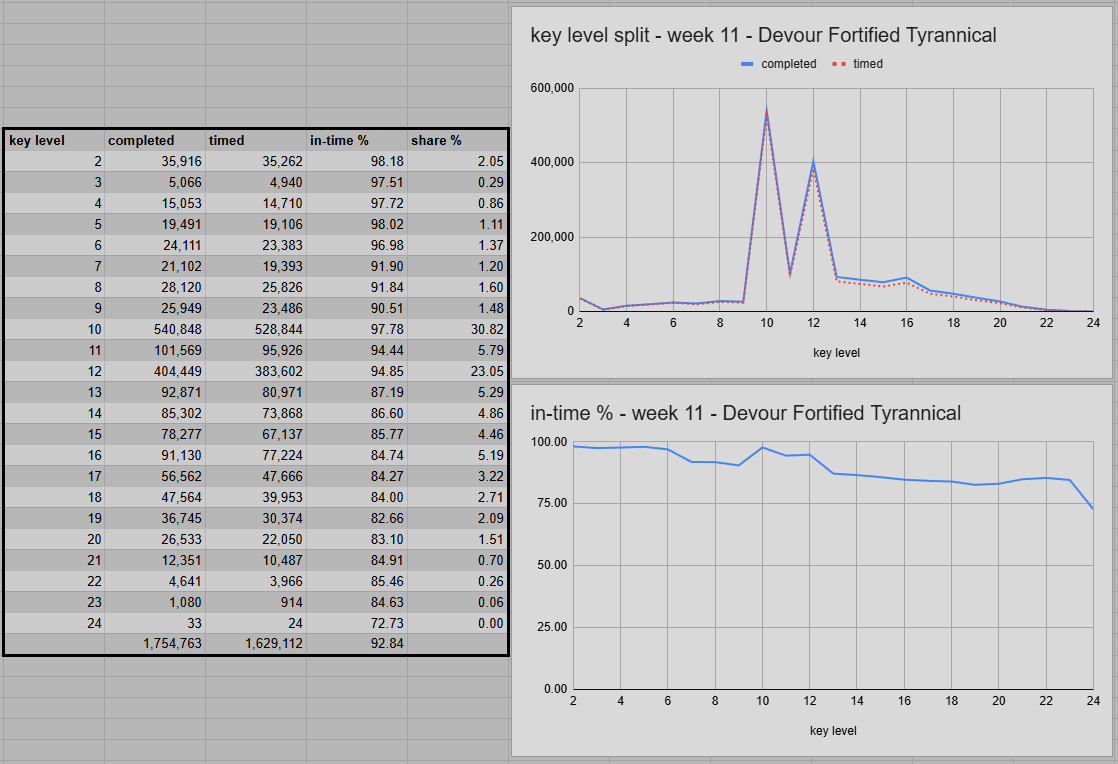Click the 'completed' legend label in chart

coord(789,64)
